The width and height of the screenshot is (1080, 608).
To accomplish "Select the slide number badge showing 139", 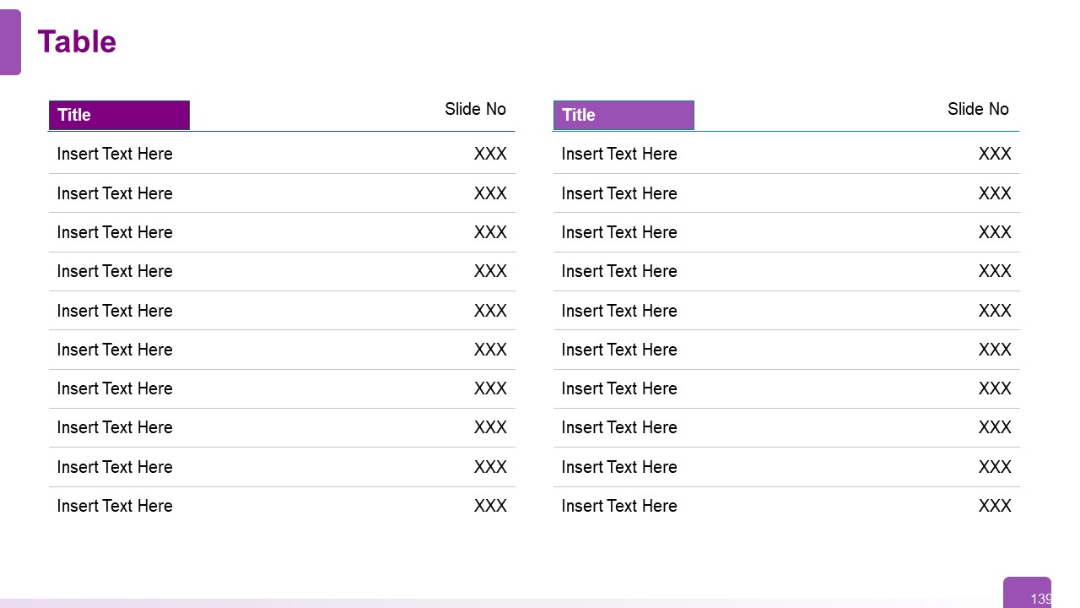I will pyautogui.click(x=1028, y=593).
